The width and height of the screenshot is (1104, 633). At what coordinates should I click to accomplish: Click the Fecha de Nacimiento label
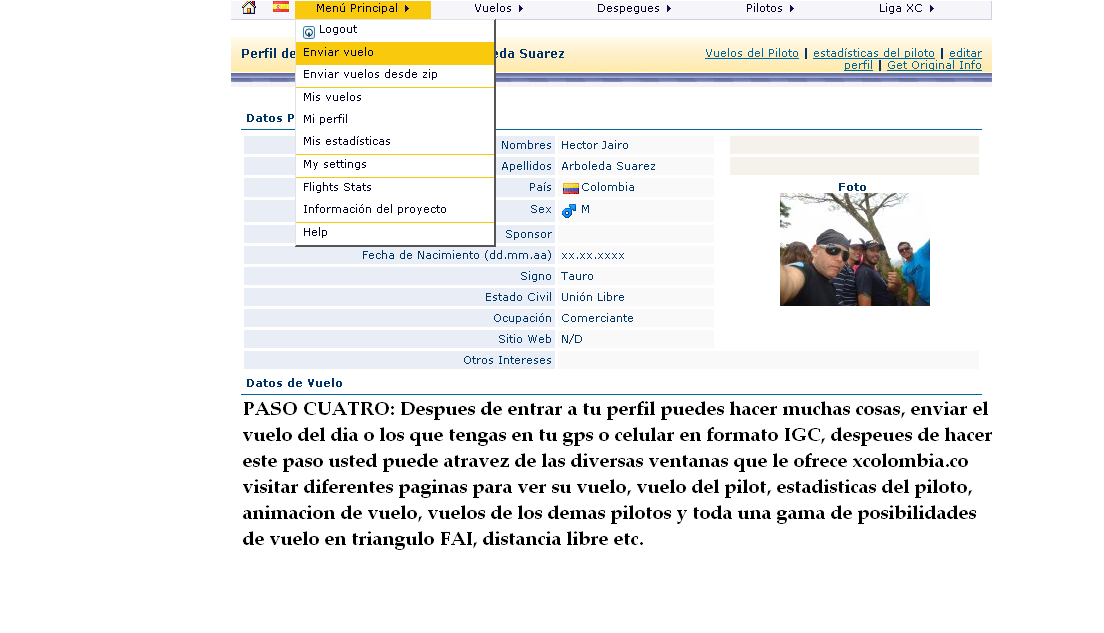click(456, 256)
